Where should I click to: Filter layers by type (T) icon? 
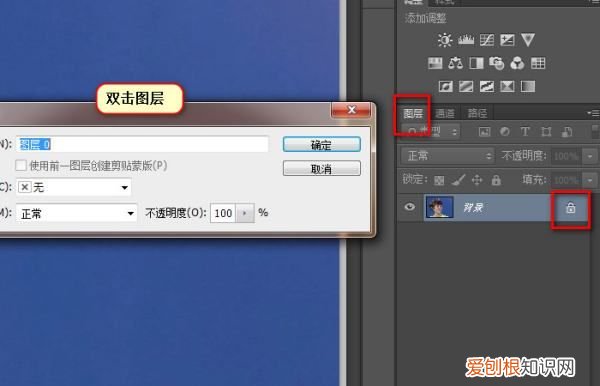525,132
